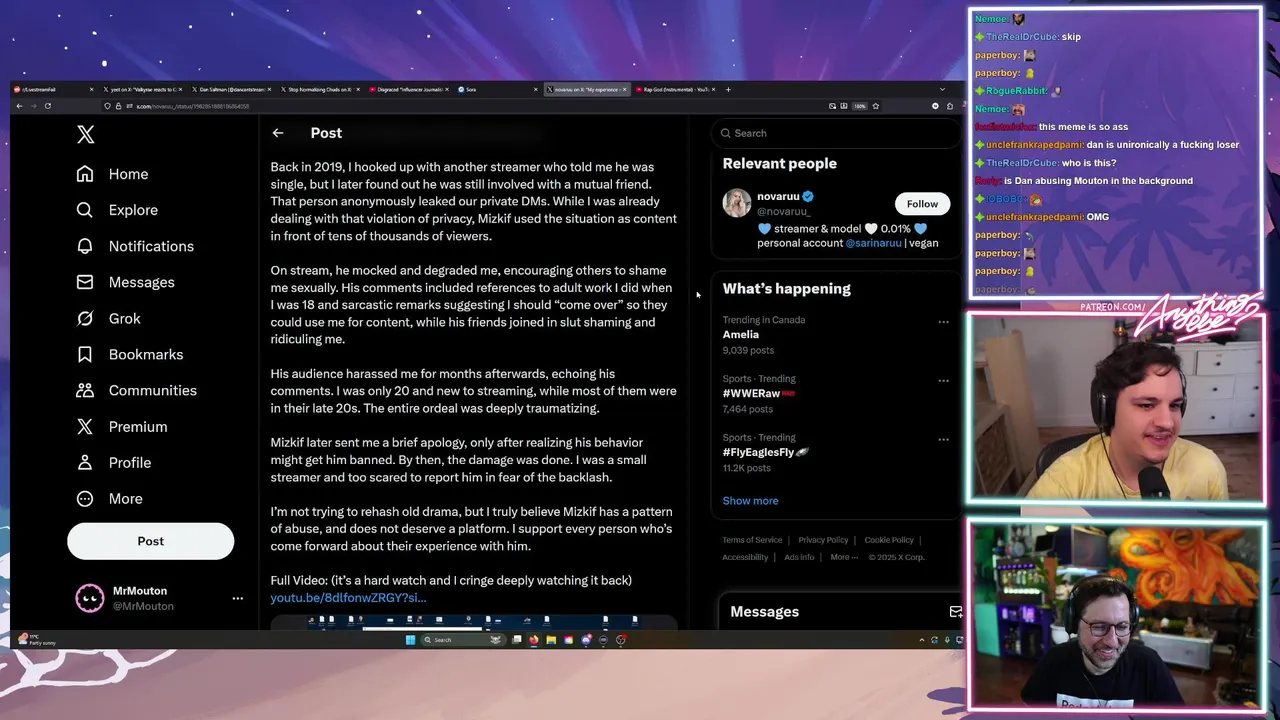The height and width of the screenshot is (720, 1280).
Task: Click the browser address bar URL
Action: click(x=192, y=106)
